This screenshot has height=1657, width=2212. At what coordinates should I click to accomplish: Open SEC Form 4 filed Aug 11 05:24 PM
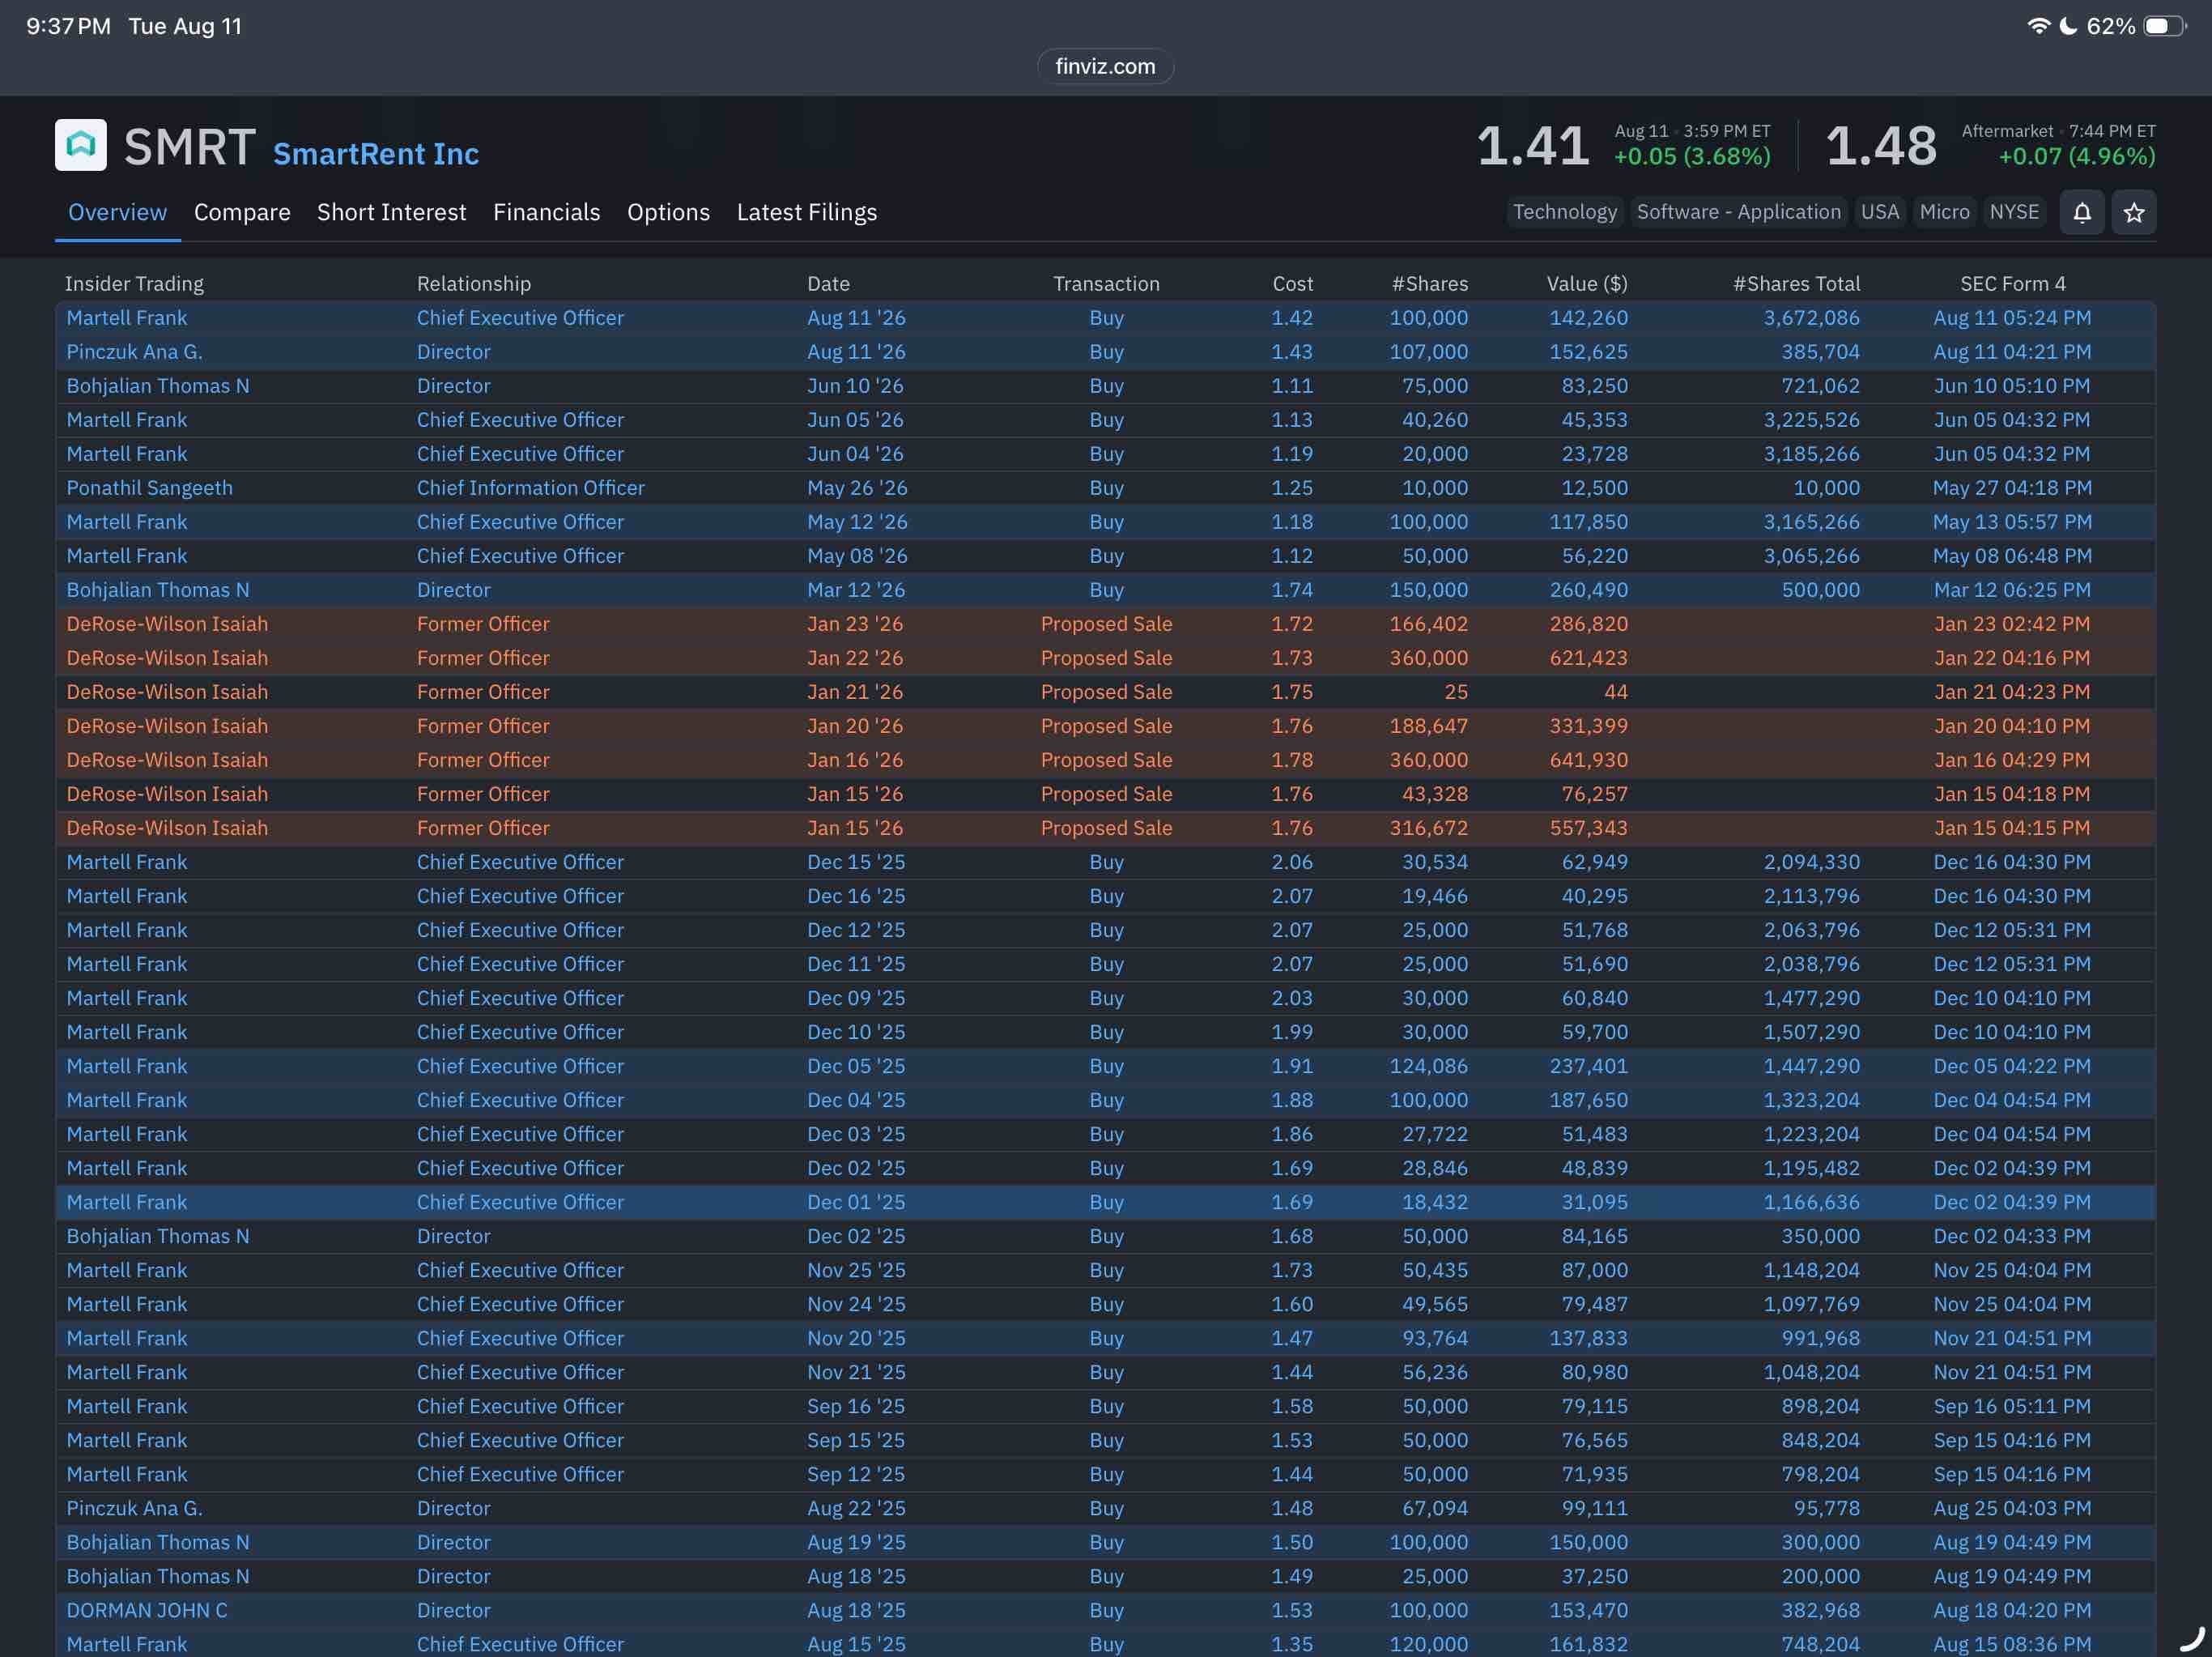2012,318
